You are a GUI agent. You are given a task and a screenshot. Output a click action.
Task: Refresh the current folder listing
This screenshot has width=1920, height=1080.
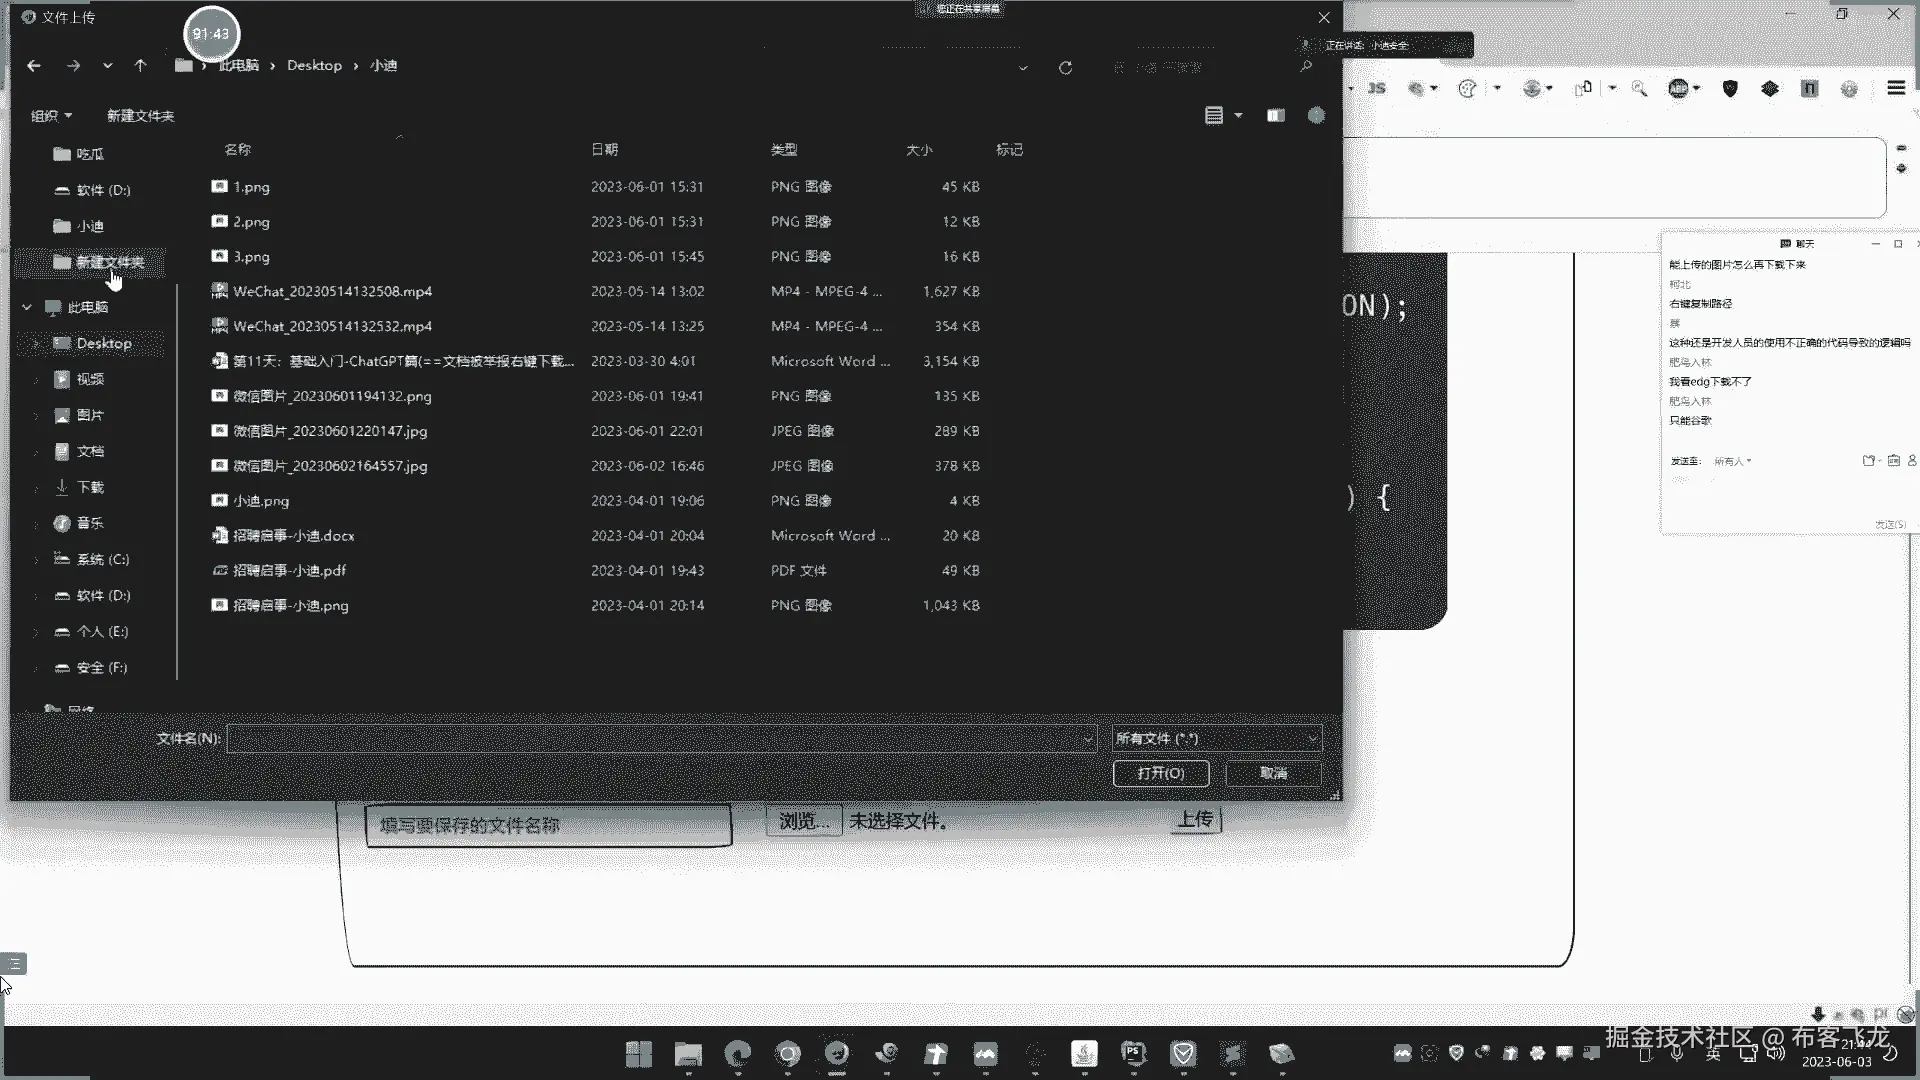click(x=1065, y=68)
